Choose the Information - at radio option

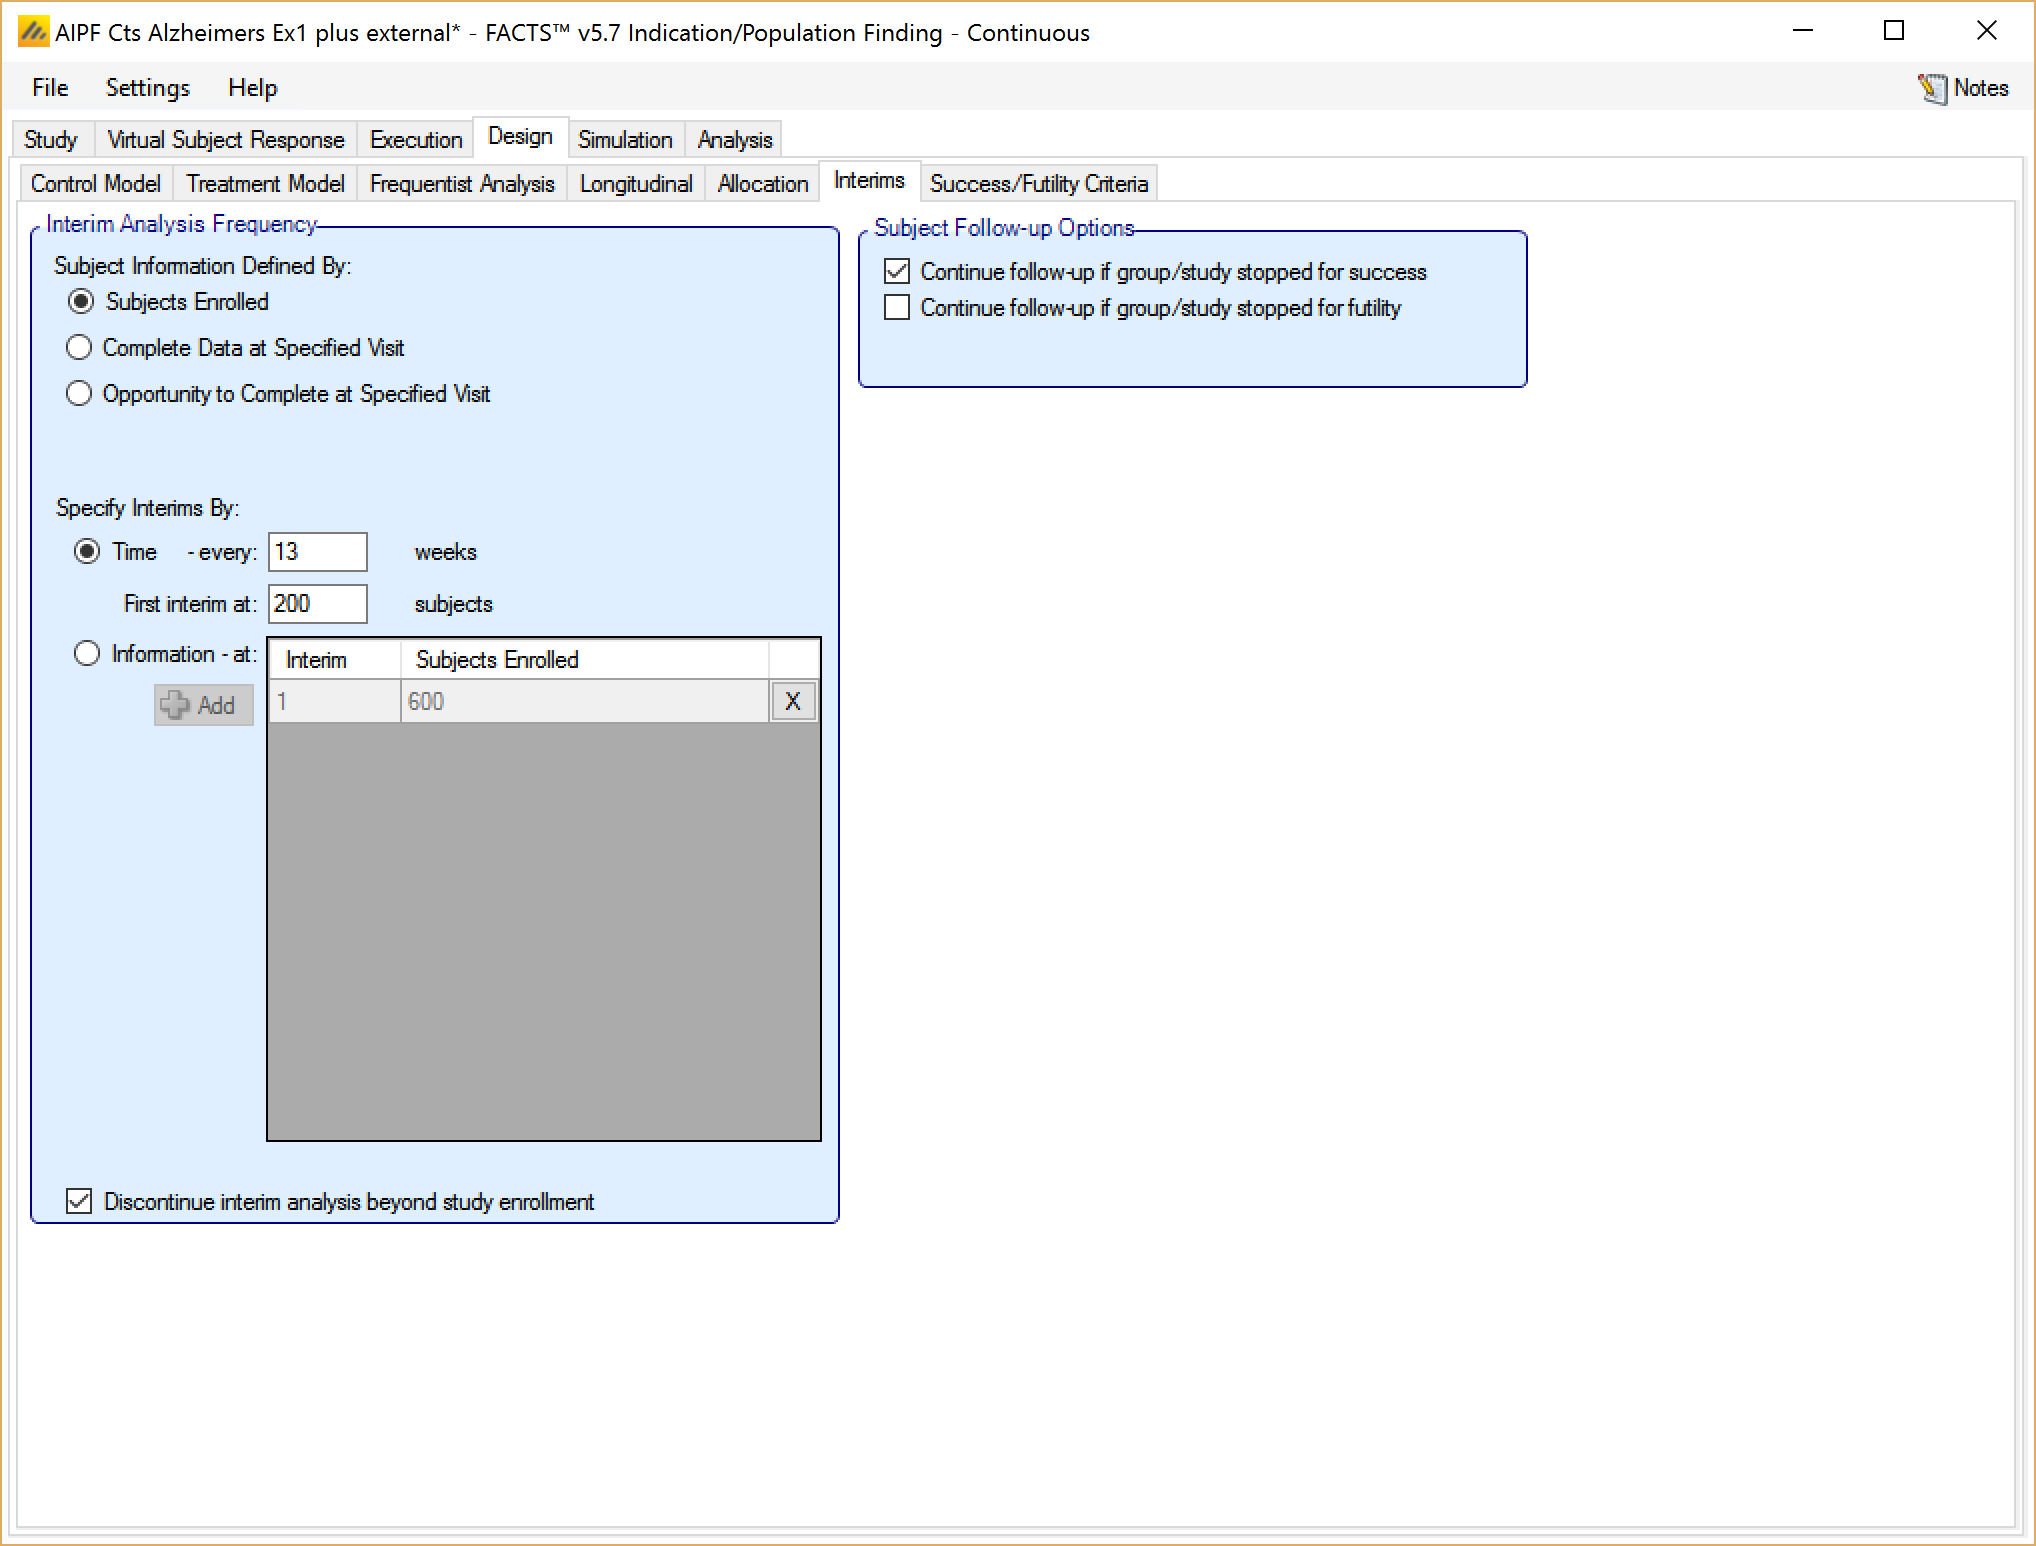tap(87, 654)
